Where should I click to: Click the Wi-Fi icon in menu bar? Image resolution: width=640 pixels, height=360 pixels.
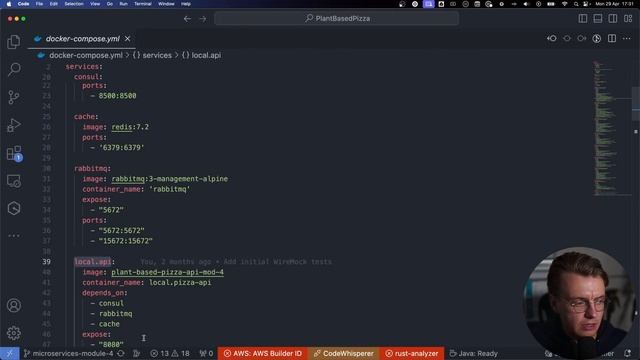tap(564, 4)
